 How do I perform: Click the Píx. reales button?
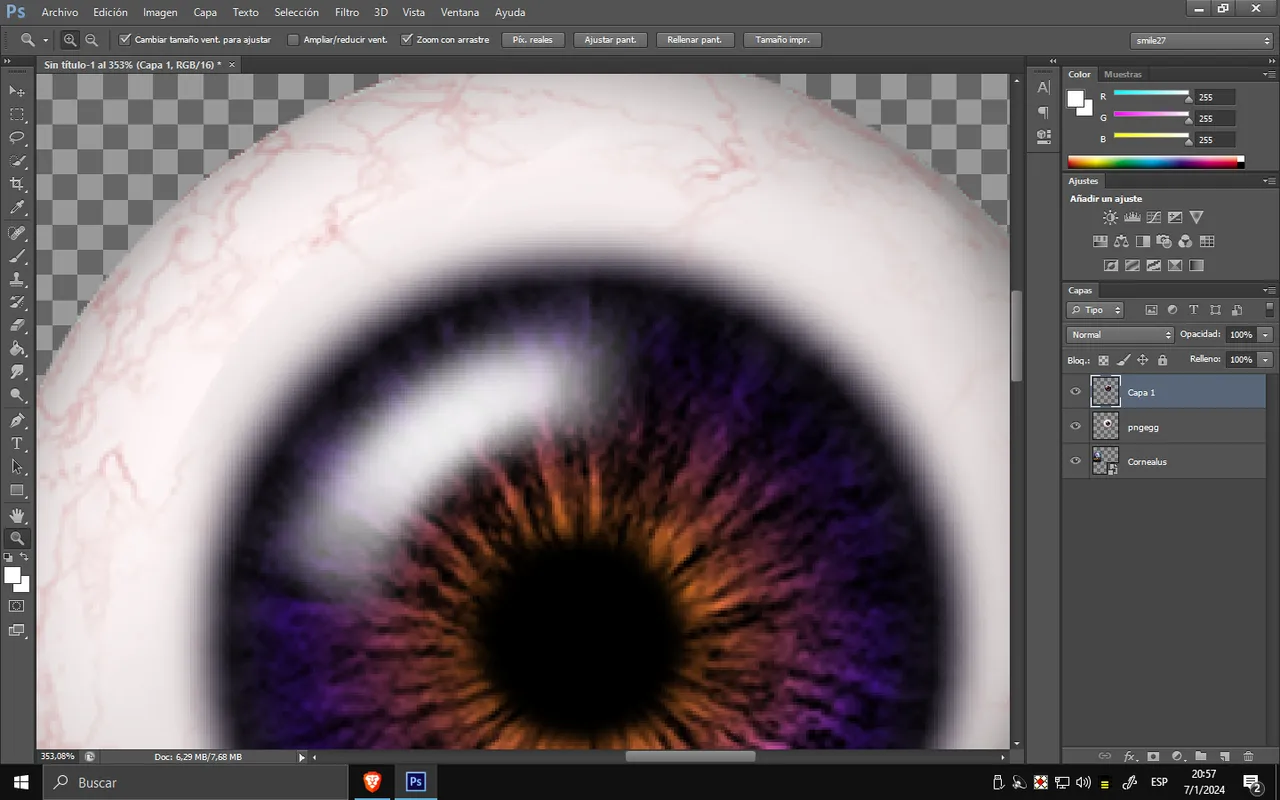533,40
